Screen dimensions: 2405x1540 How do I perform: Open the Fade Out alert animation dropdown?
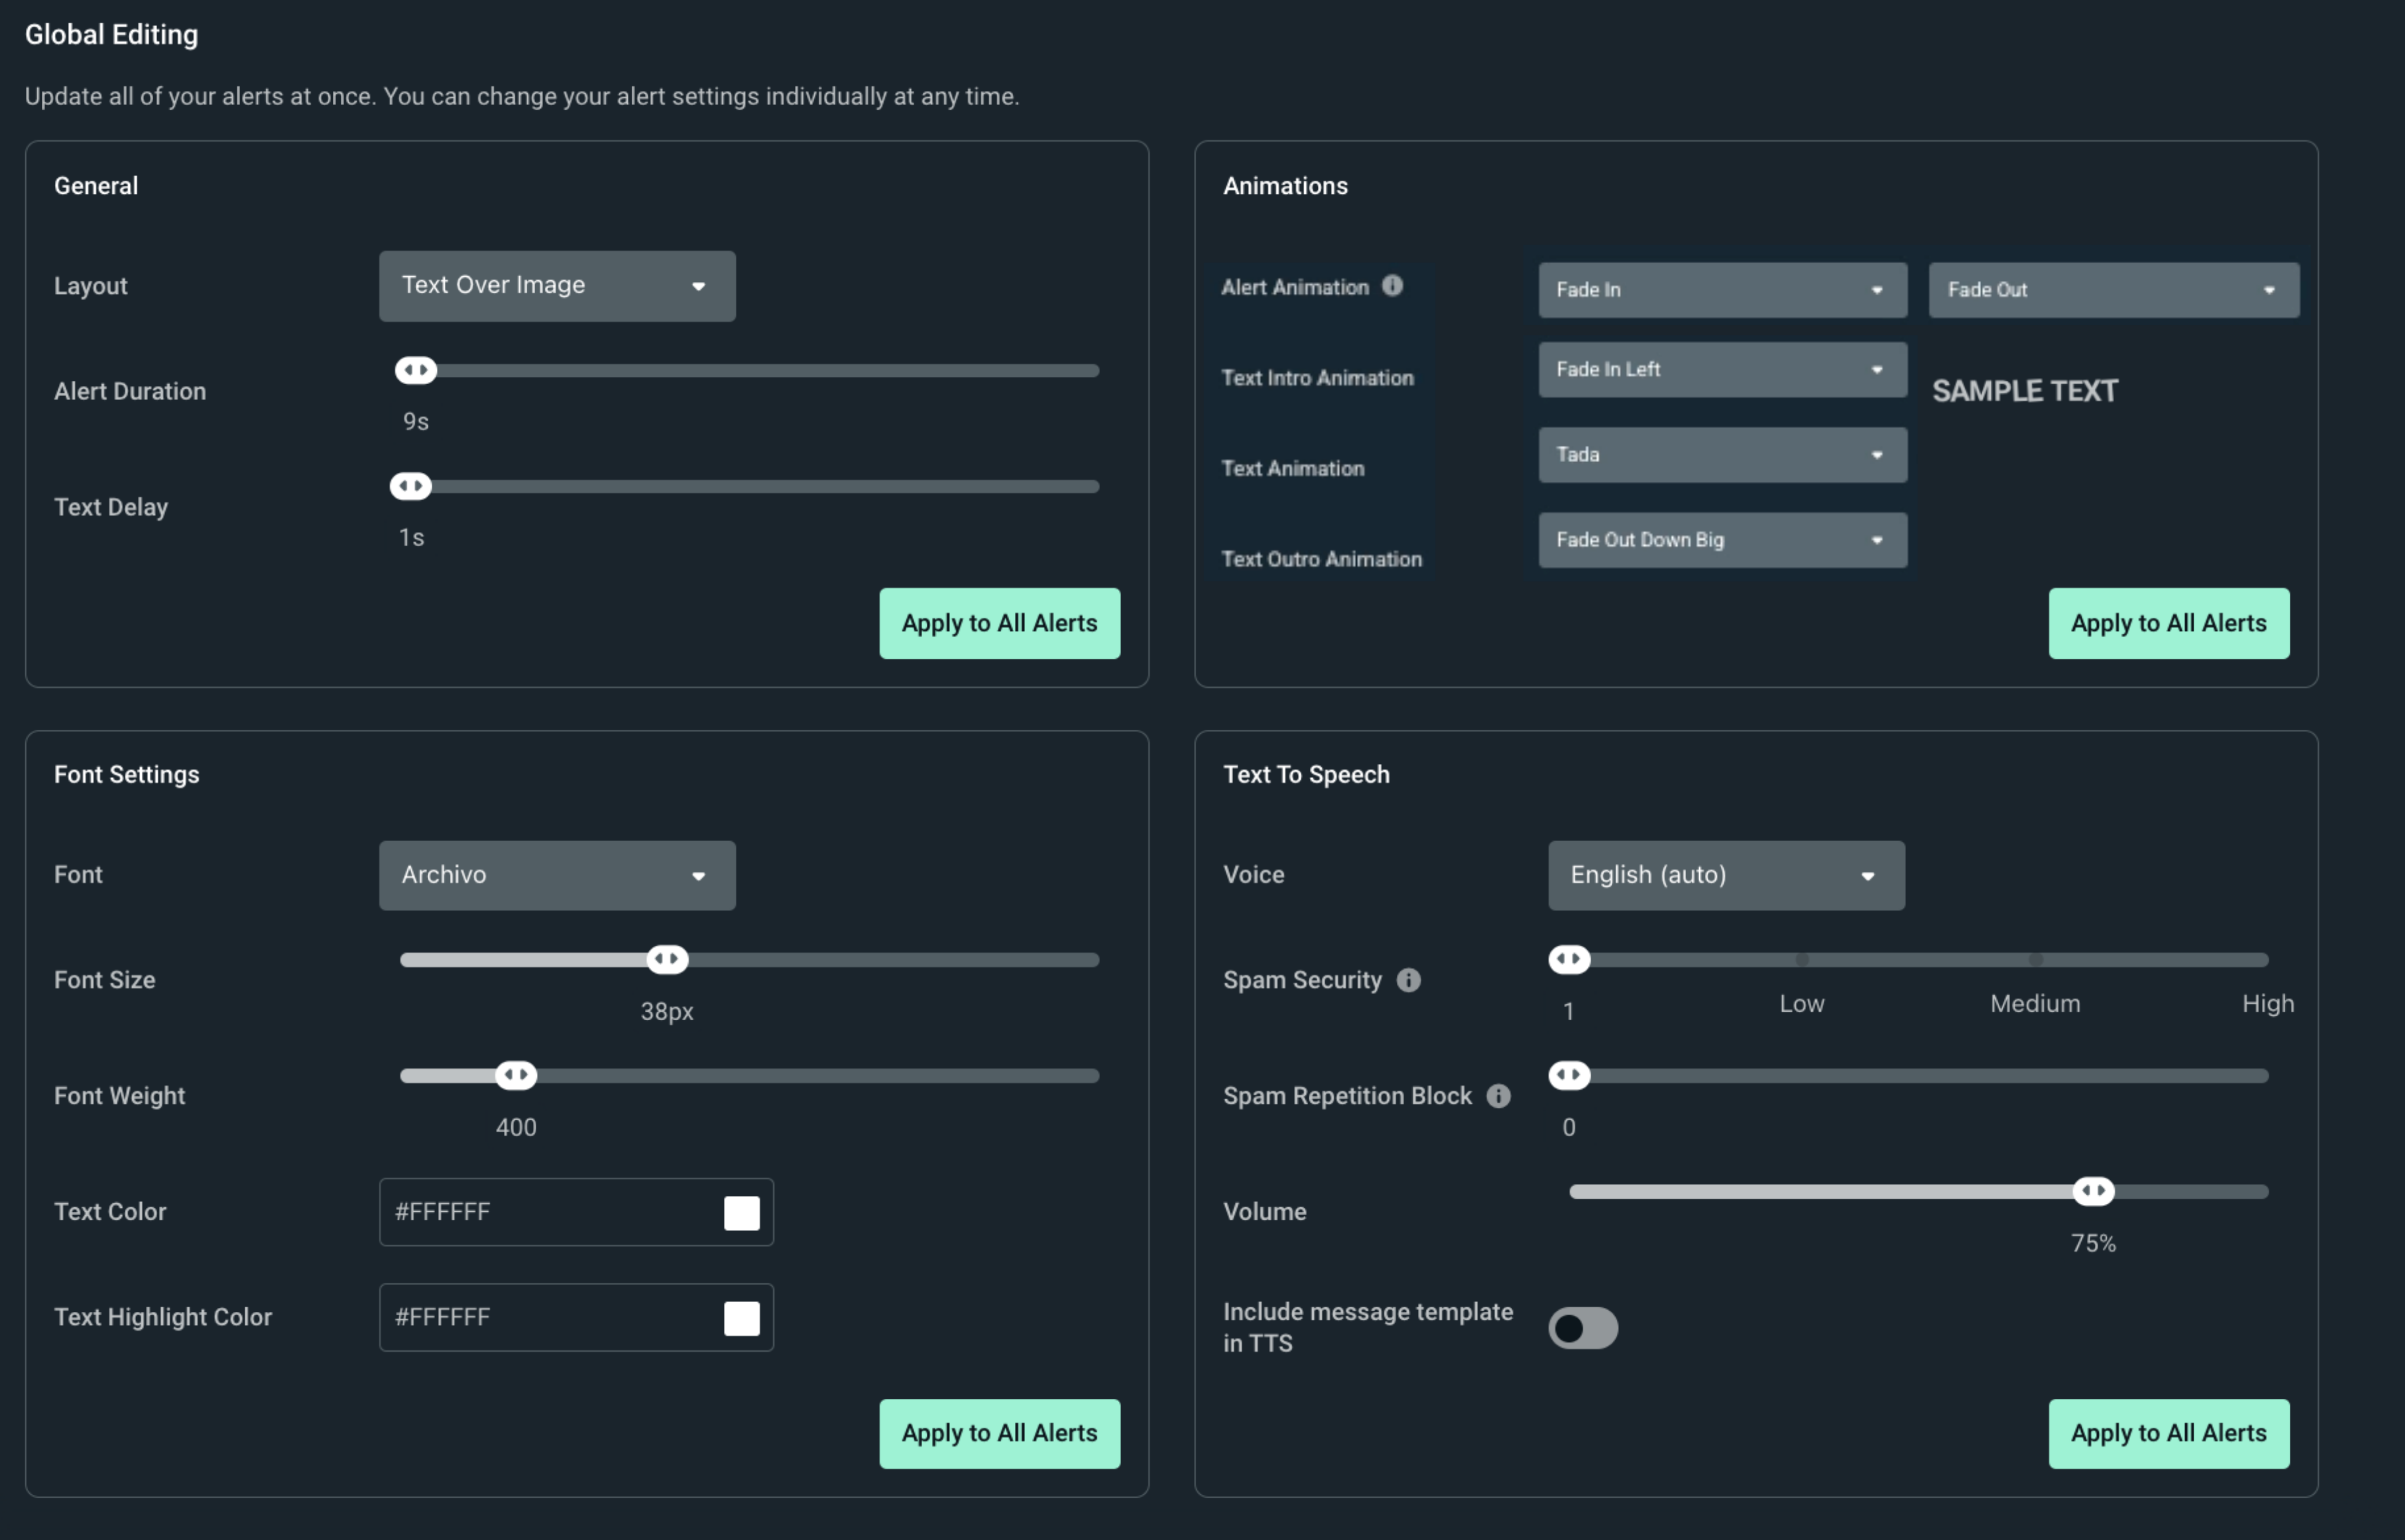[2113, 290]
